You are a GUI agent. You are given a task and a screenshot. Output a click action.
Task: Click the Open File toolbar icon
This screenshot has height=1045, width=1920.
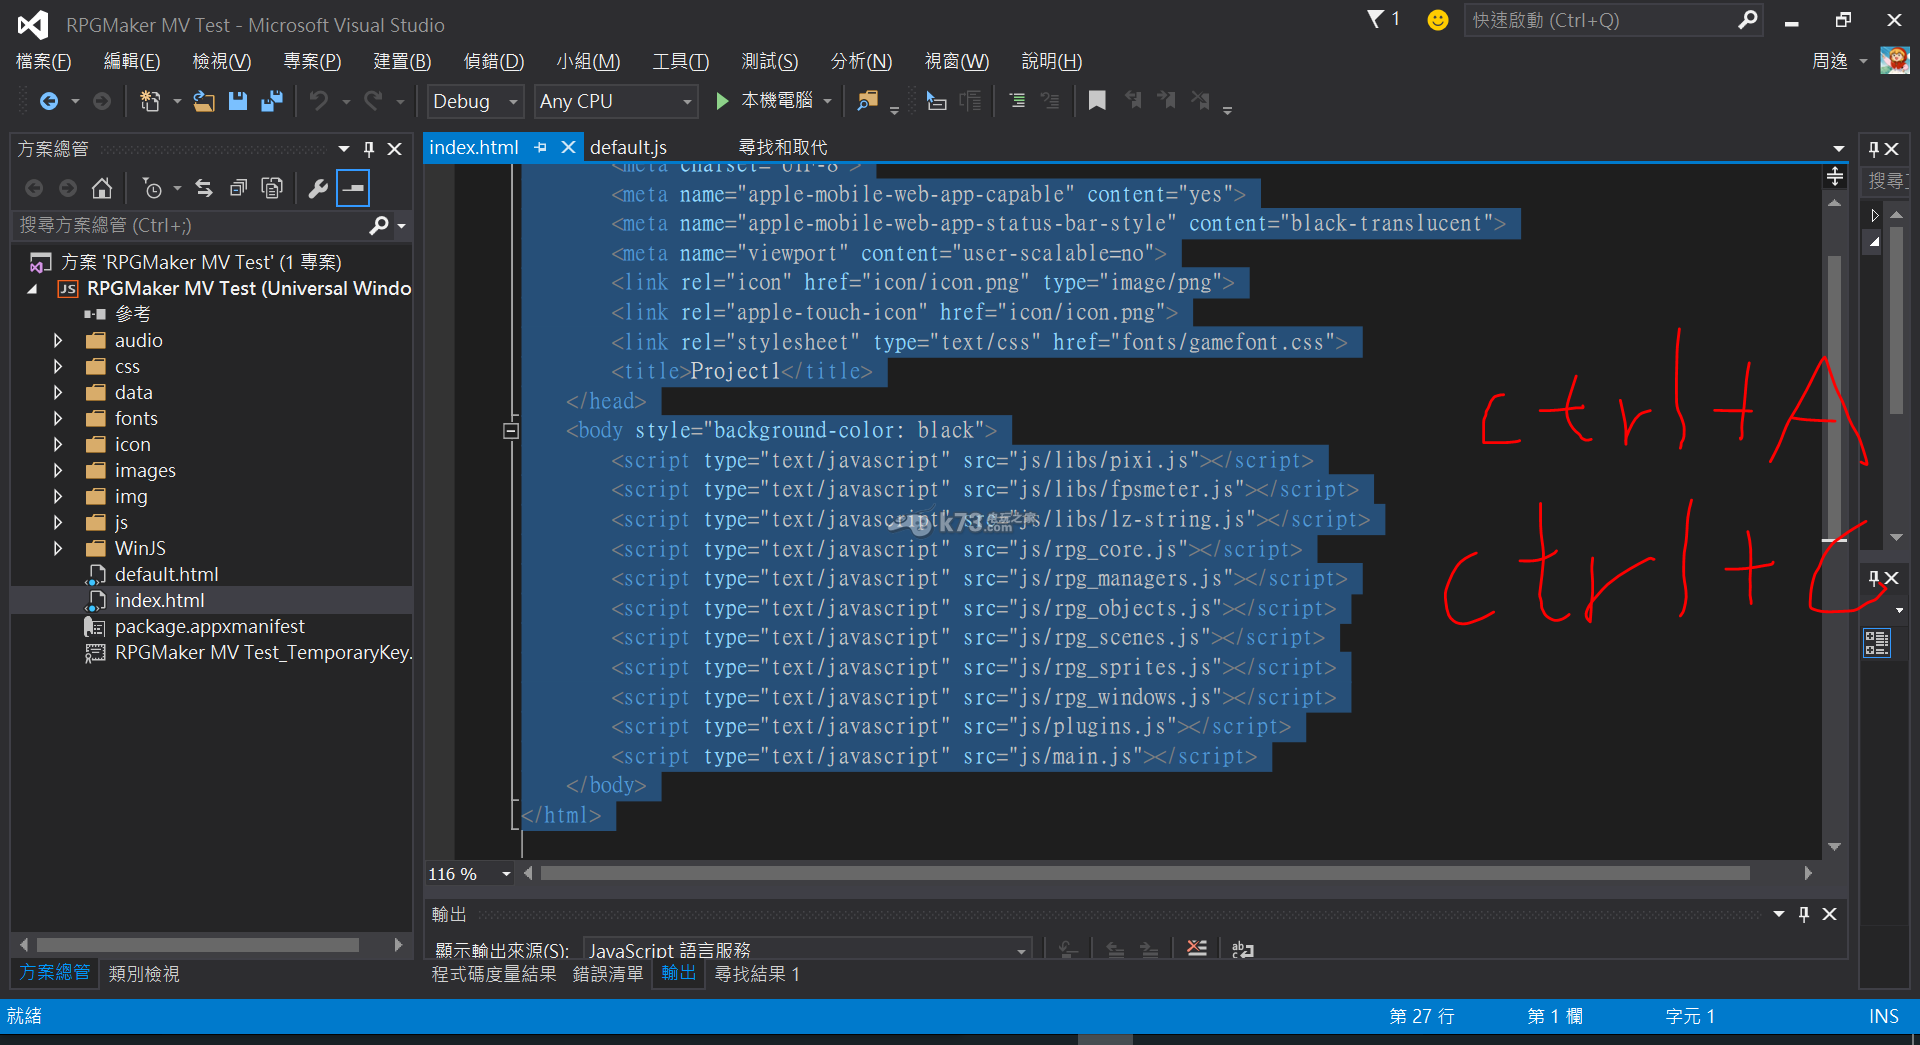click(204, 101)
